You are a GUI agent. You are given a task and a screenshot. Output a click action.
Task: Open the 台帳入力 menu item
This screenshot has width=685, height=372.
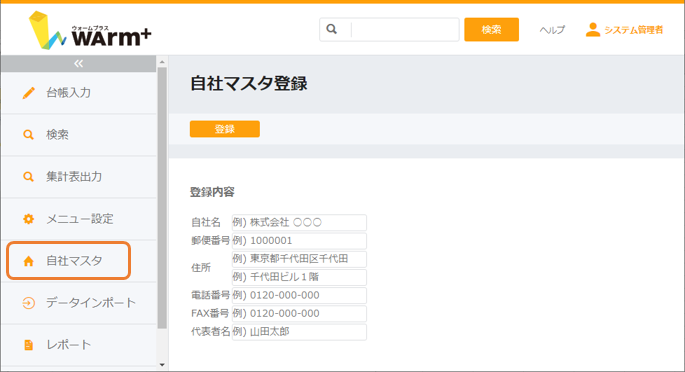pos(79,93)
